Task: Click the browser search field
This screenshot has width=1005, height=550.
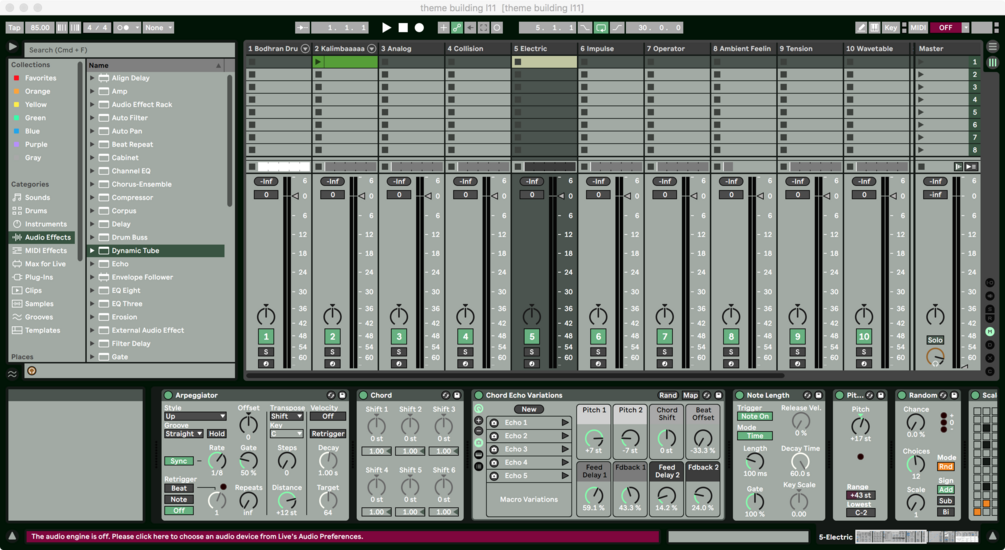Action: [129, 49]
